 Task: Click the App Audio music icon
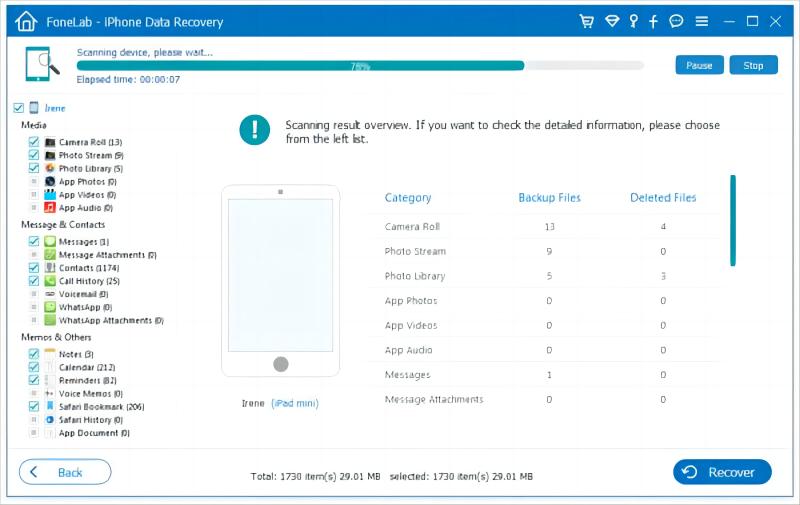click(50, 208)
